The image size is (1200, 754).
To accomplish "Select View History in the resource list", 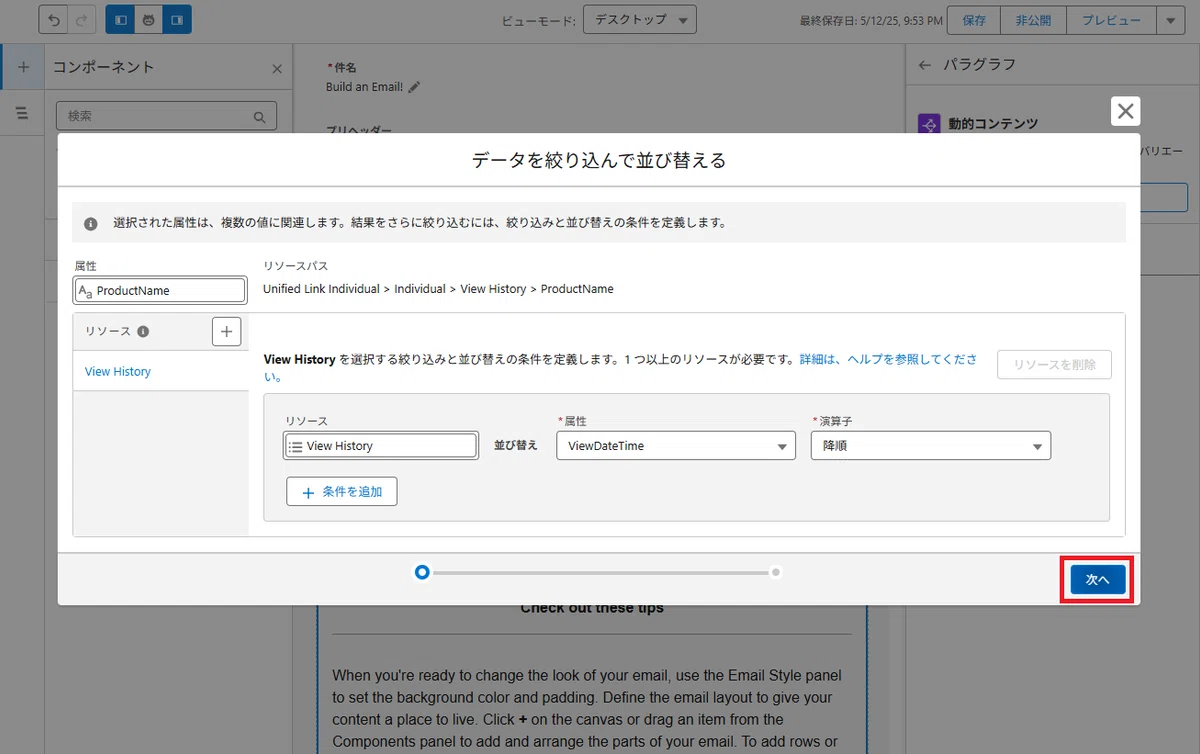I will pyautogui.click(x=118, y=371).
